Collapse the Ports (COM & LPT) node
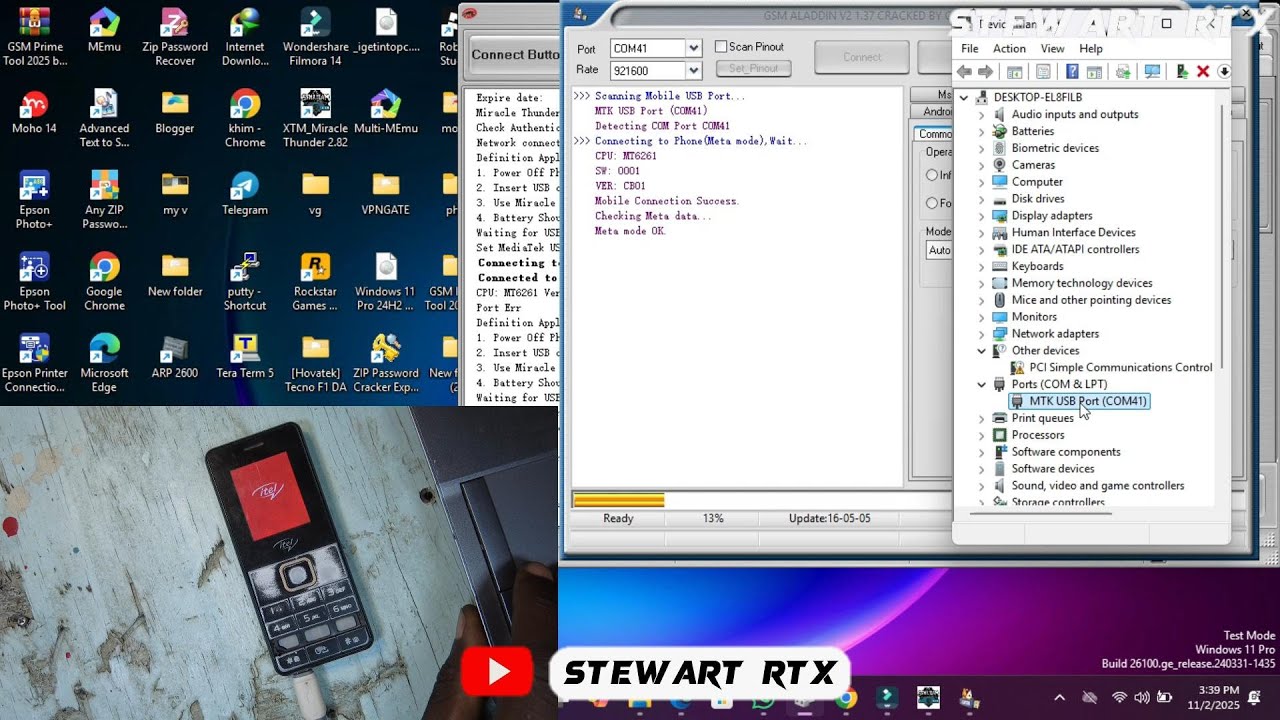 click(x=981, y=384)
